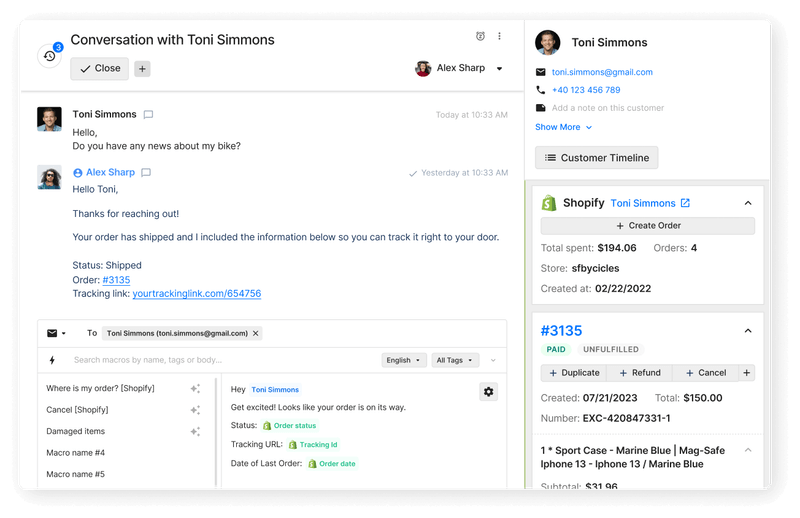
Task: Click the plus icon next to Close
Action: (x=142, y=69)
